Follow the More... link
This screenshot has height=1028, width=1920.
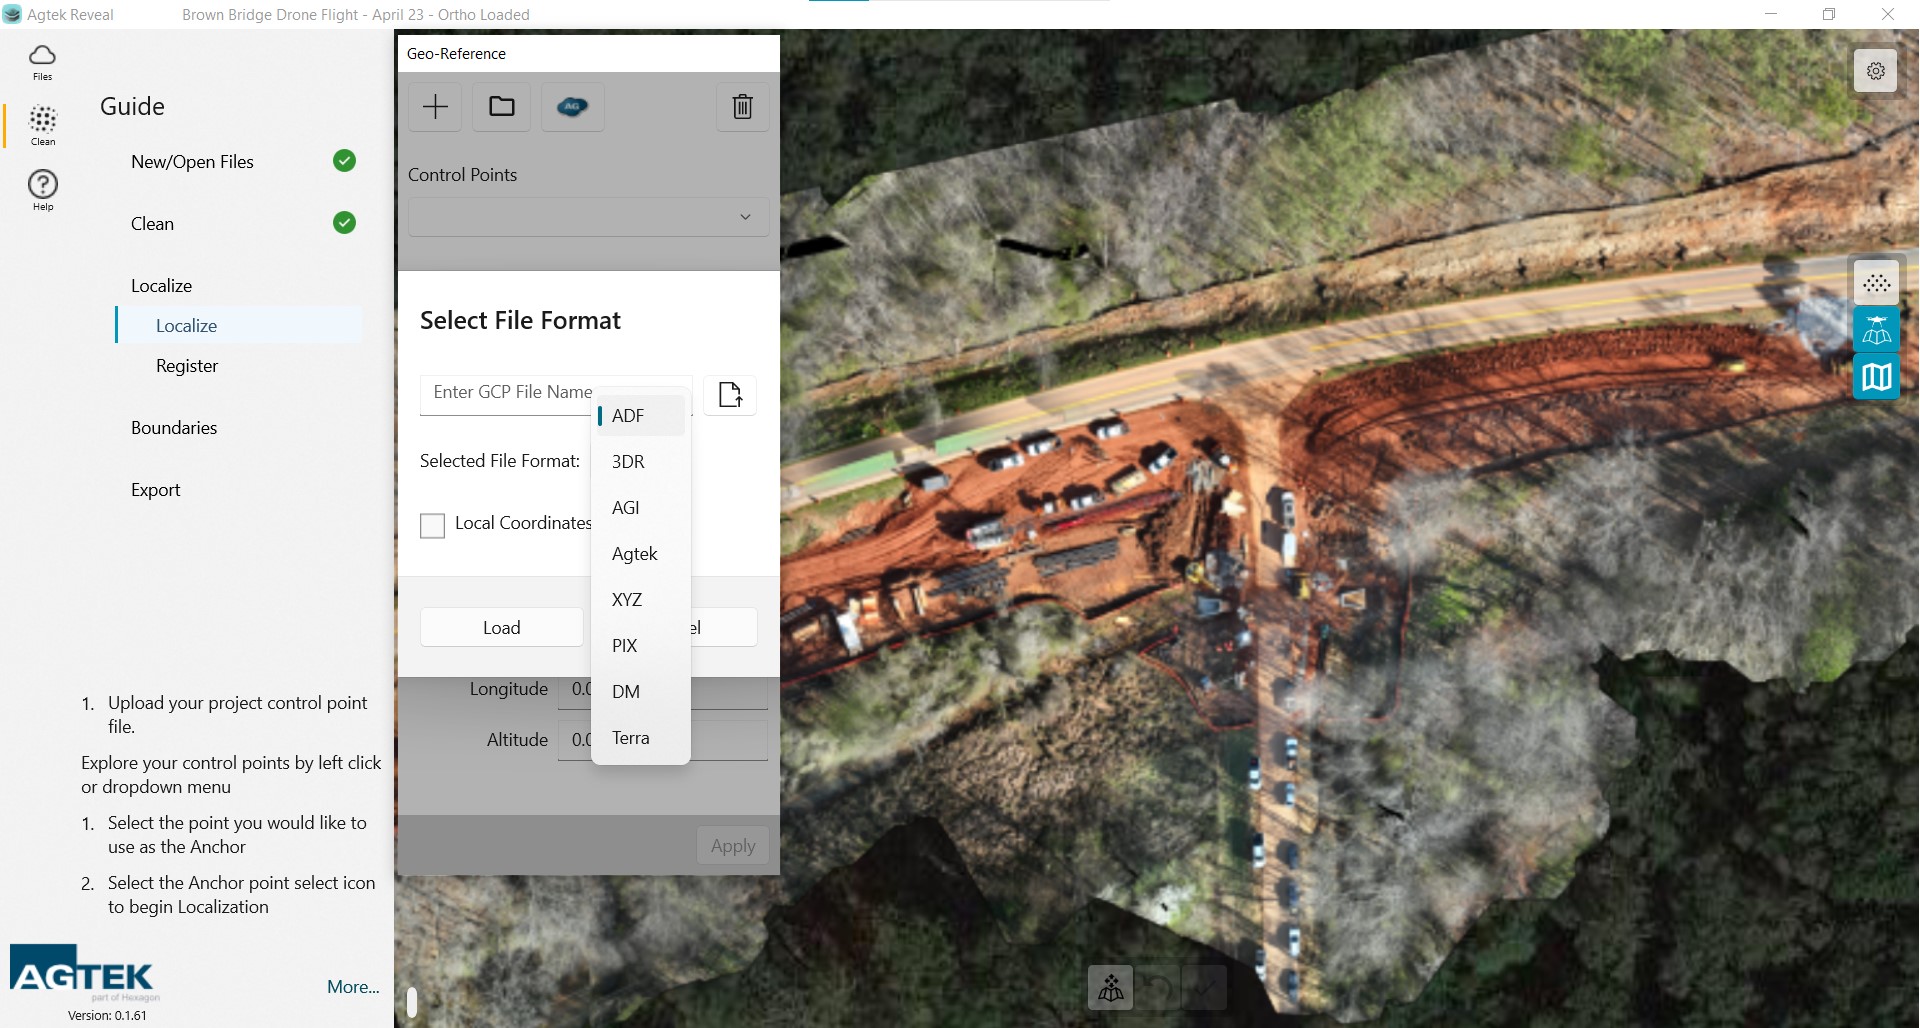(x=353, y=987)
